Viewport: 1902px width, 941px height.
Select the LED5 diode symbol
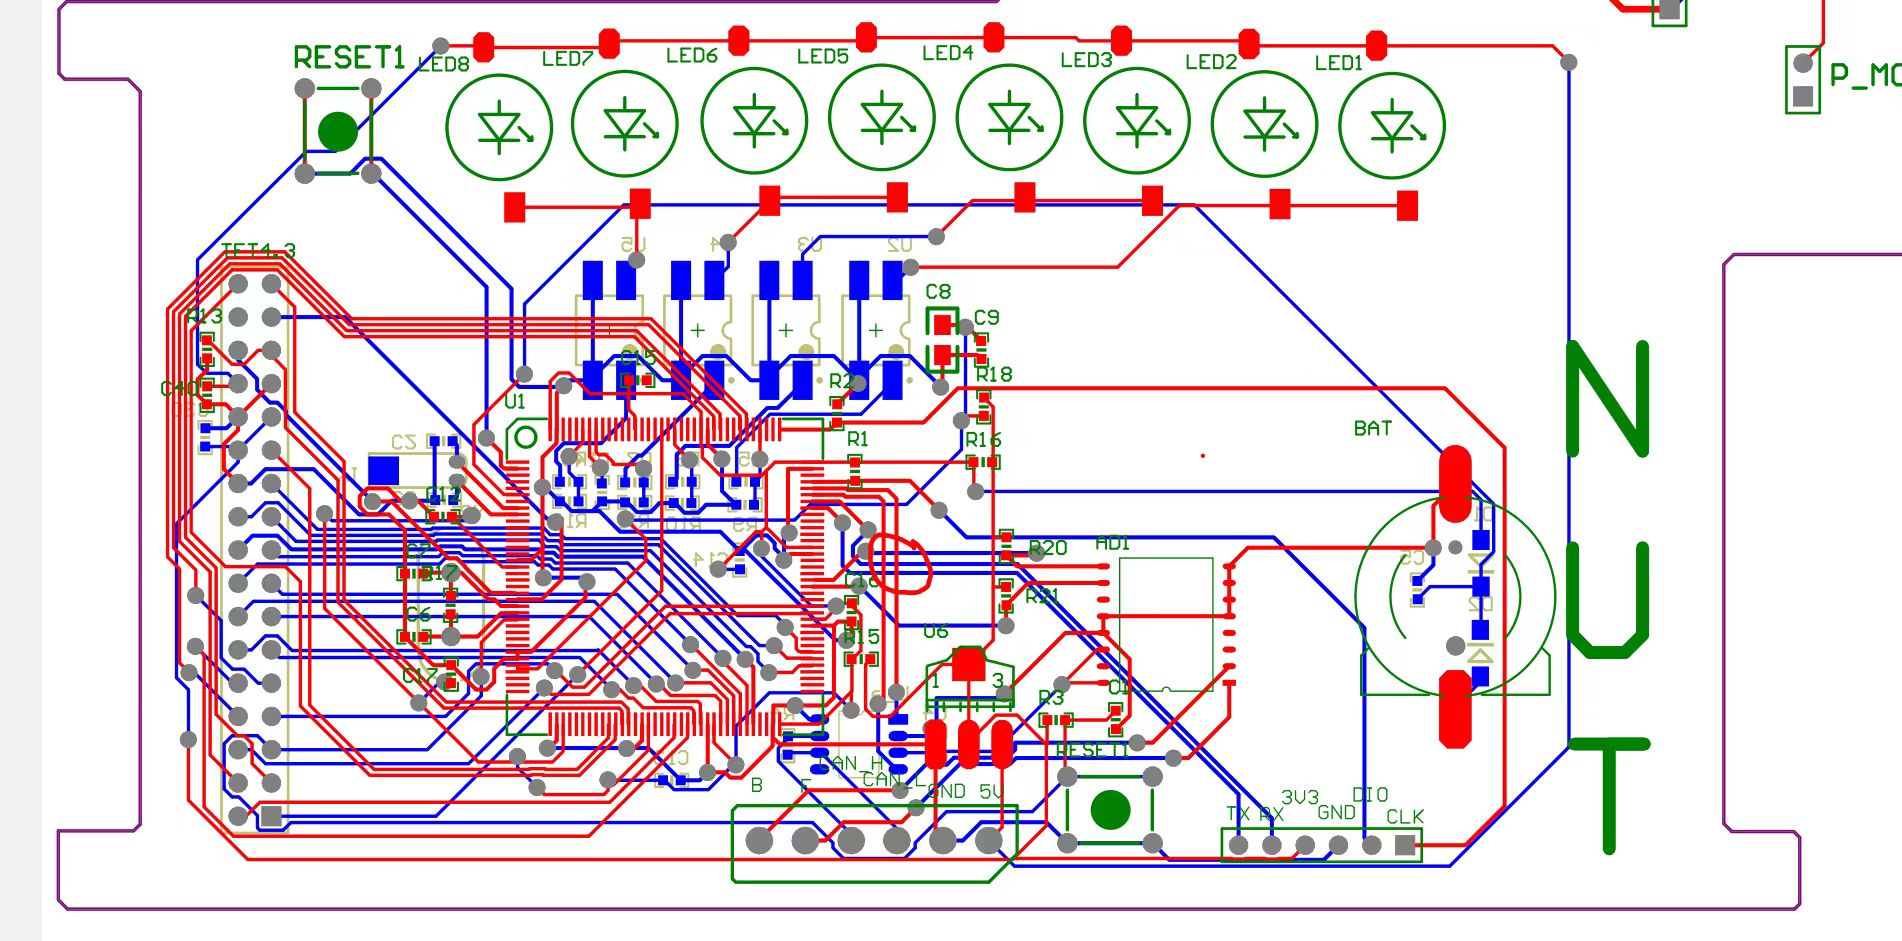(x=881, y=119)
